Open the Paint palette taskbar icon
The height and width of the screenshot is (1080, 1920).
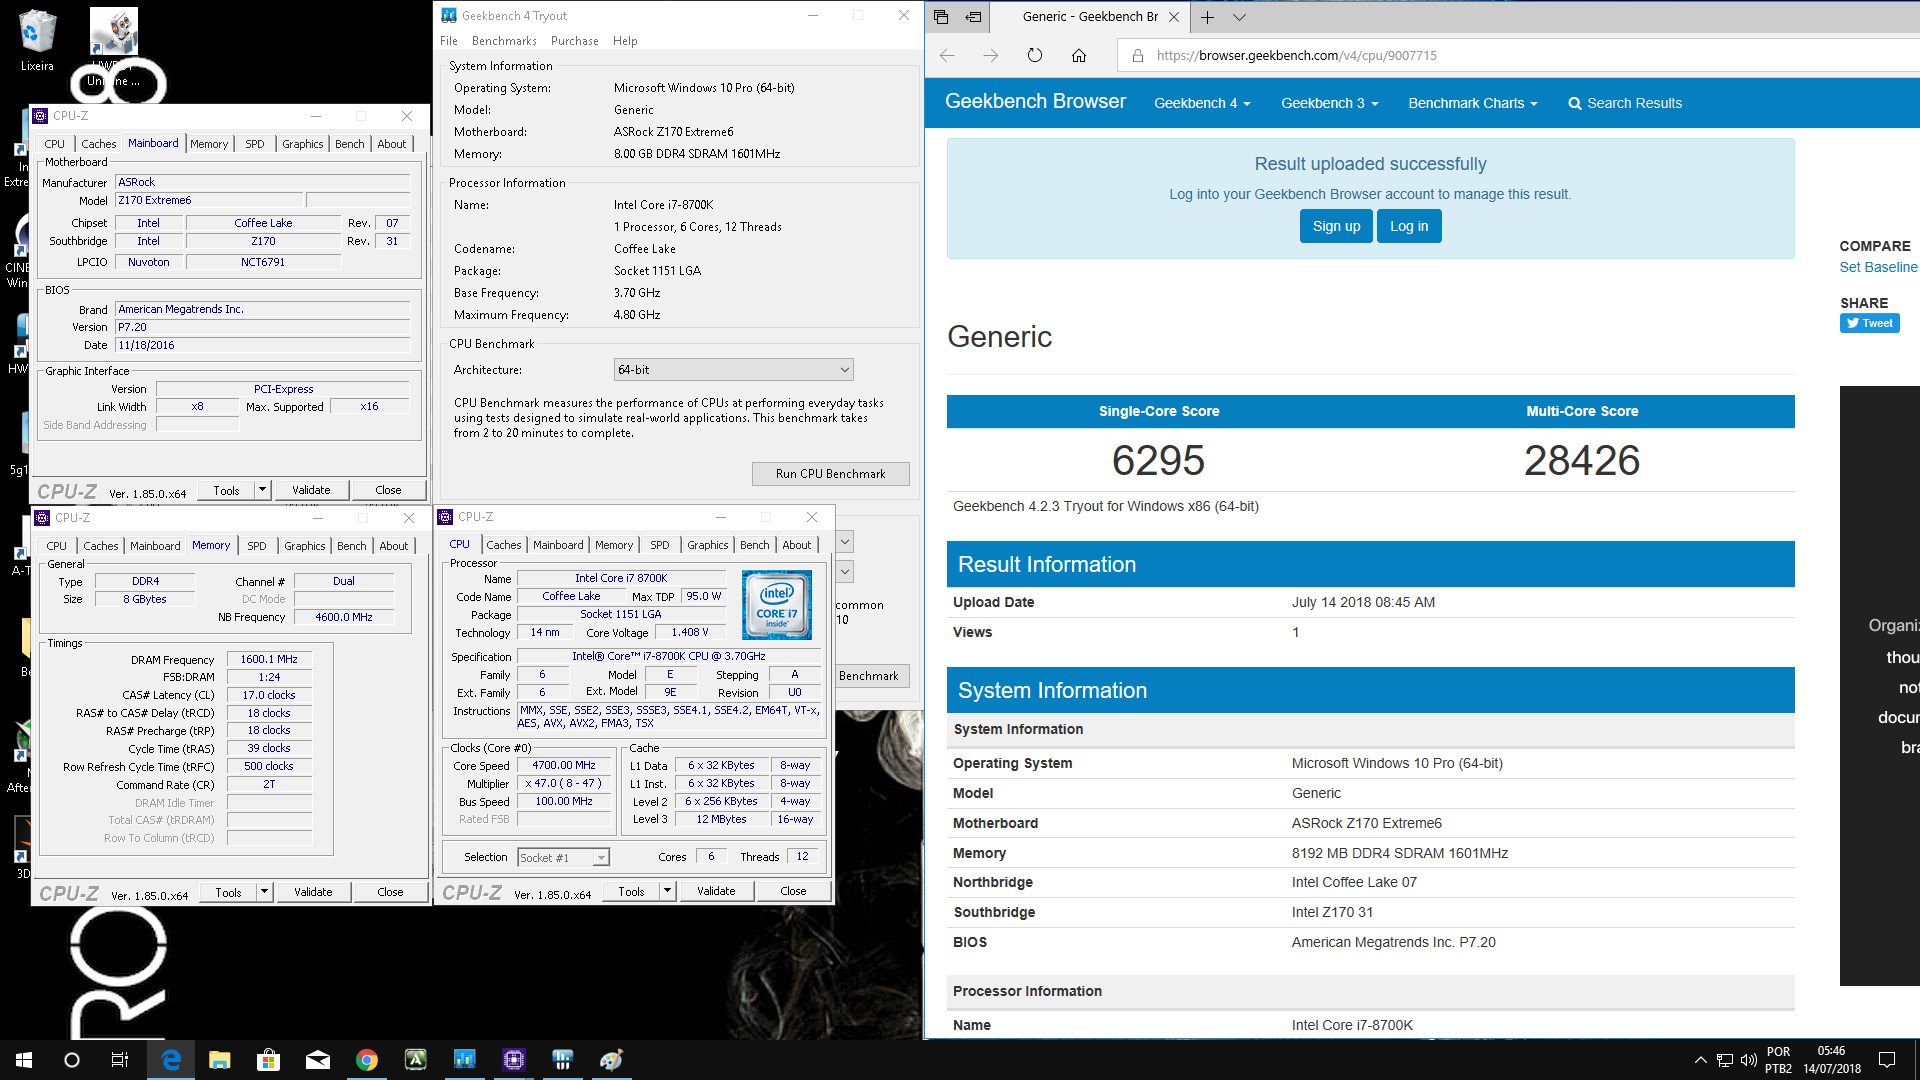click(612, 1060)
